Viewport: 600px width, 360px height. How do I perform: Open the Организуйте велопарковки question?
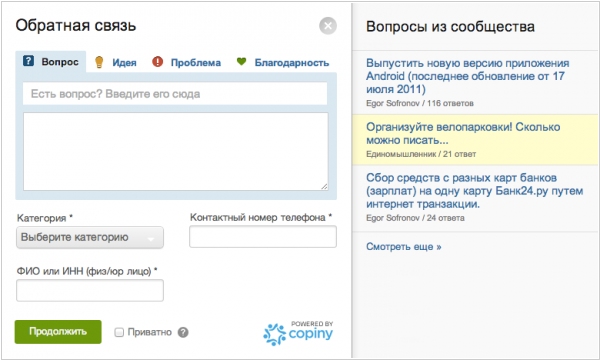(463, 134)
